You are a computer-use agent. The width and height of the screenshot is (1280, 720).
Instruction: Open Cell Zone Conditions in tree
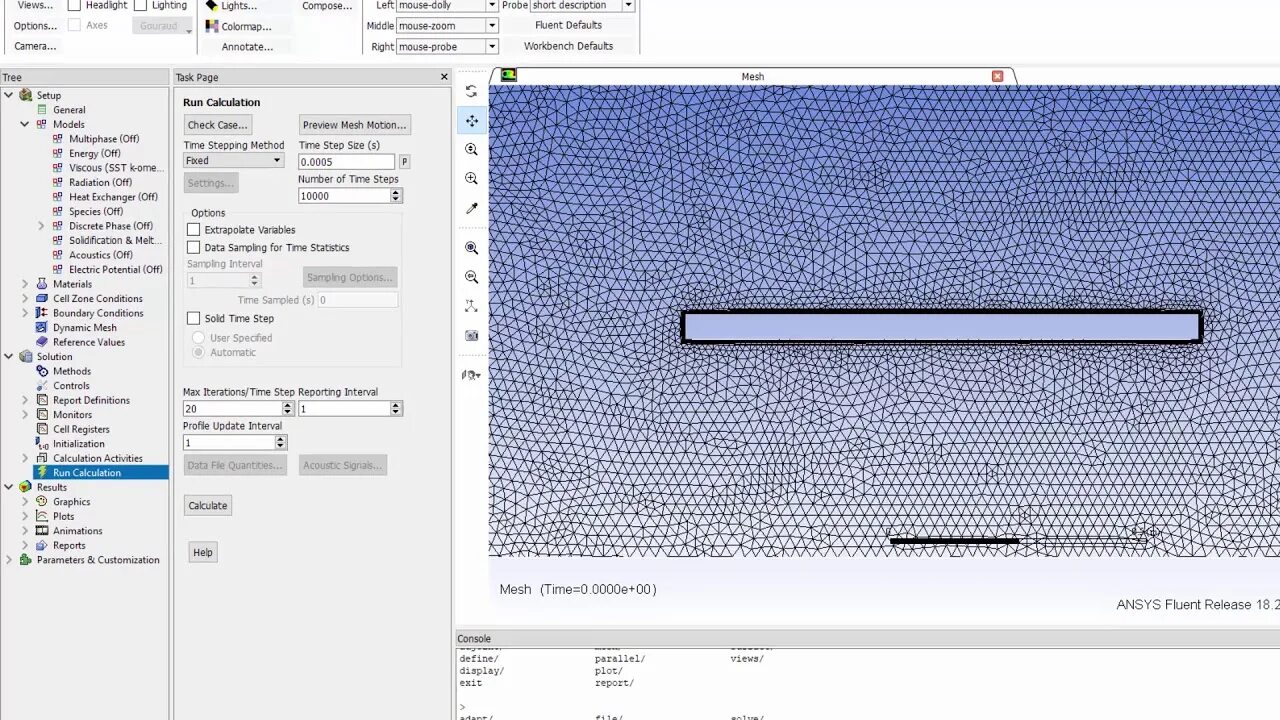click(97, 299)
